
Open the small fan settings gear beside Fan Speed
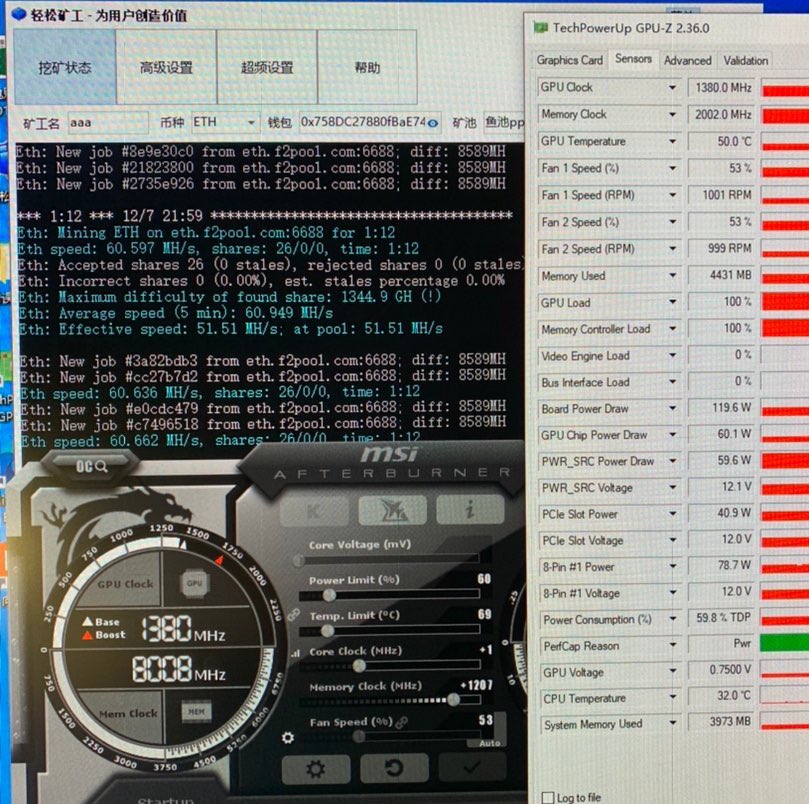coord(288,738)
